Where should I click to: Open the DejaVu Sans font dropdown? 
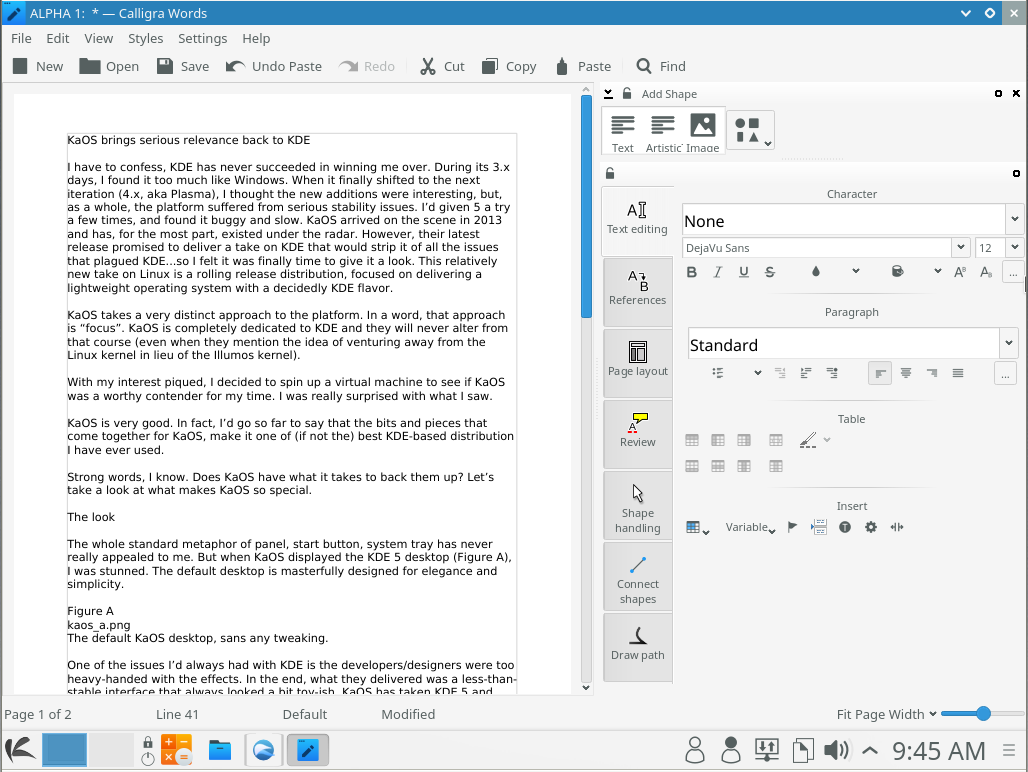[x=960, y=248]
